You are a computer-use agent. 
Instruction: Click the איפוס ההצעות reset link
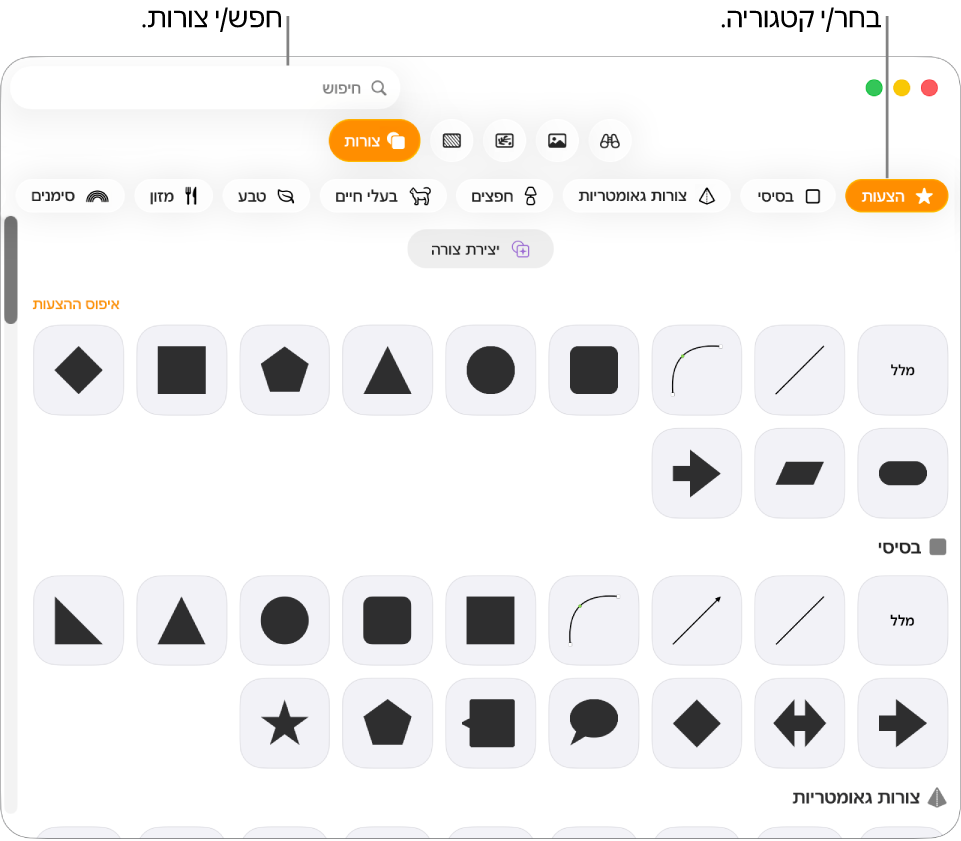[x=76, y=304]
